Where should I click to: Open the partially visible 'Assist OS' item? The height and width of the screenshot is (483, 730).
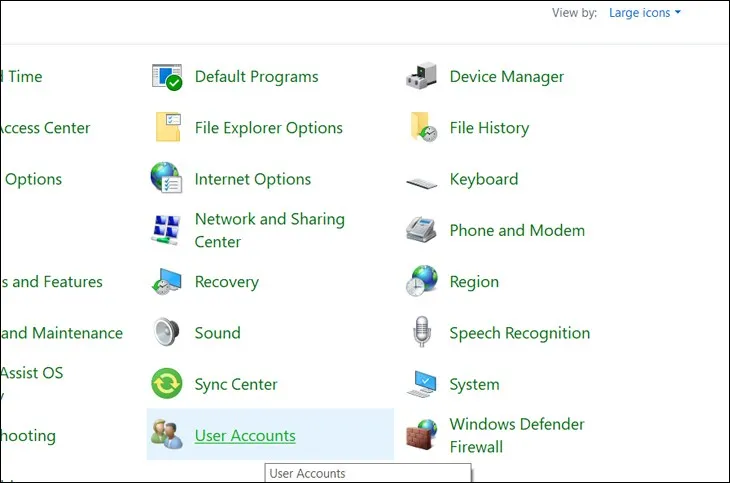pyautogui.click(x=32, y=373)
